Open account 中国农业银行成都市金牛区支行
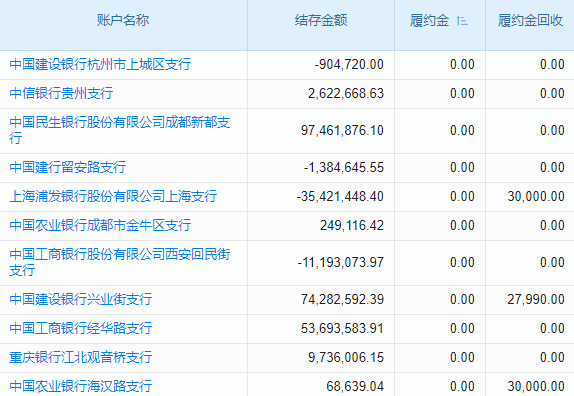 click(x=100, y=225)
